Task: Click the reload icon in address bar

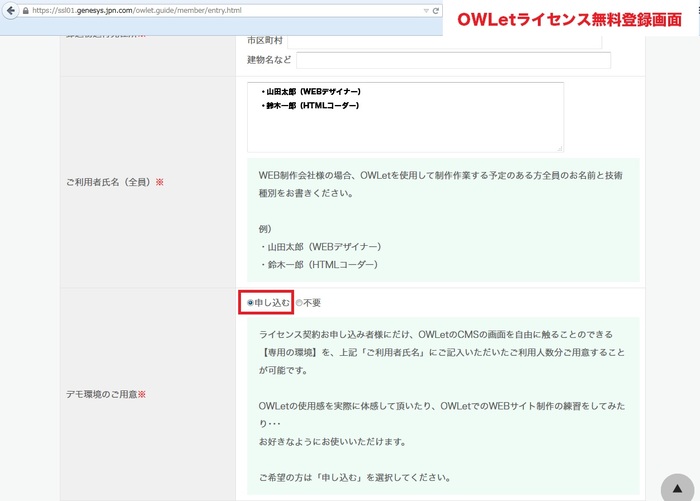Action: coord(436,11)
